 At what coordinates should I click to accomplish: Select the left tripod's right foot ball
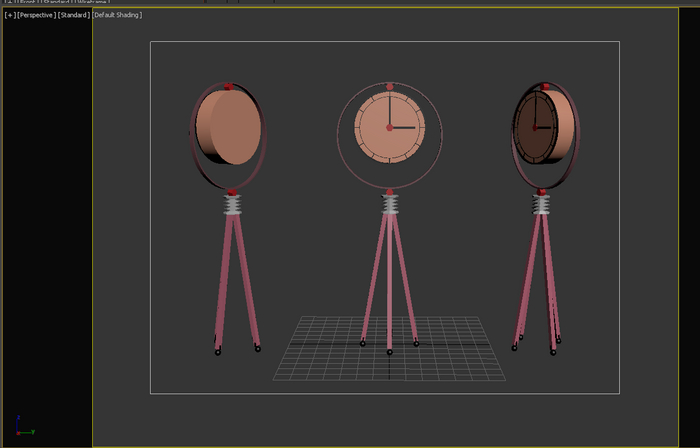coord(257,348)
